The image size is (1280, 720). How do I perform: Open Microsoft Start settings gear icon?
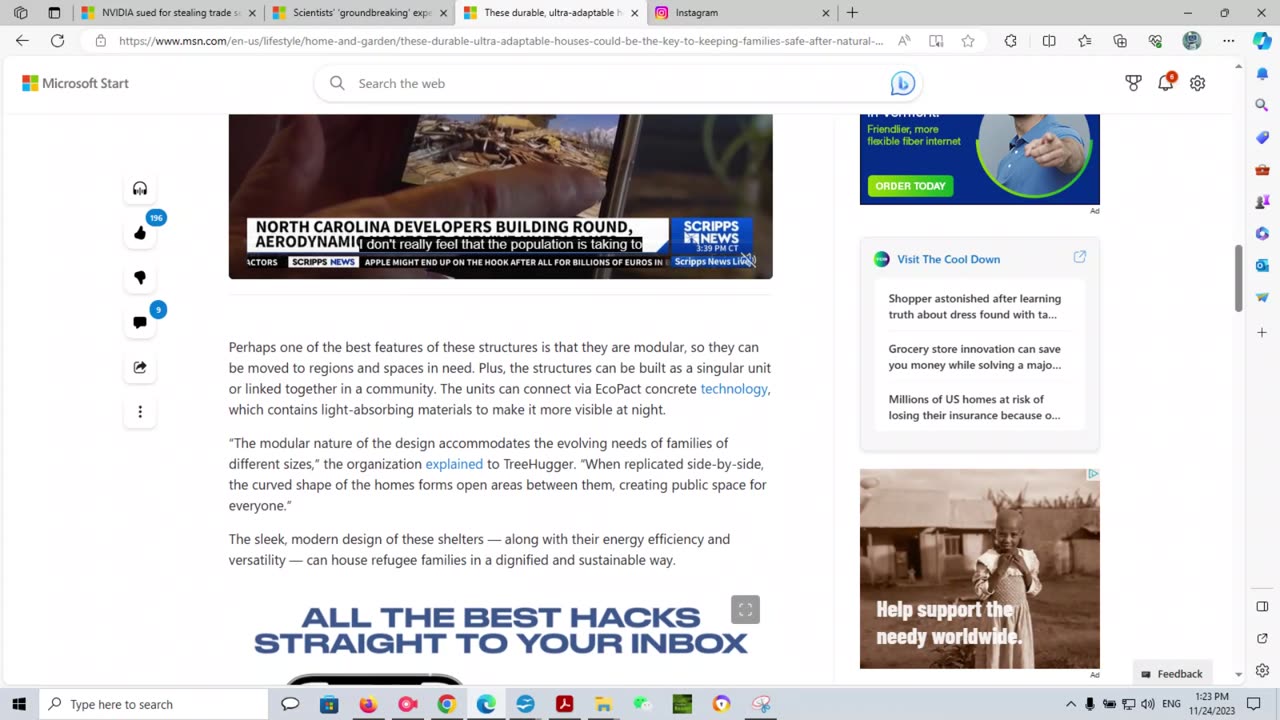point(1197,83)
